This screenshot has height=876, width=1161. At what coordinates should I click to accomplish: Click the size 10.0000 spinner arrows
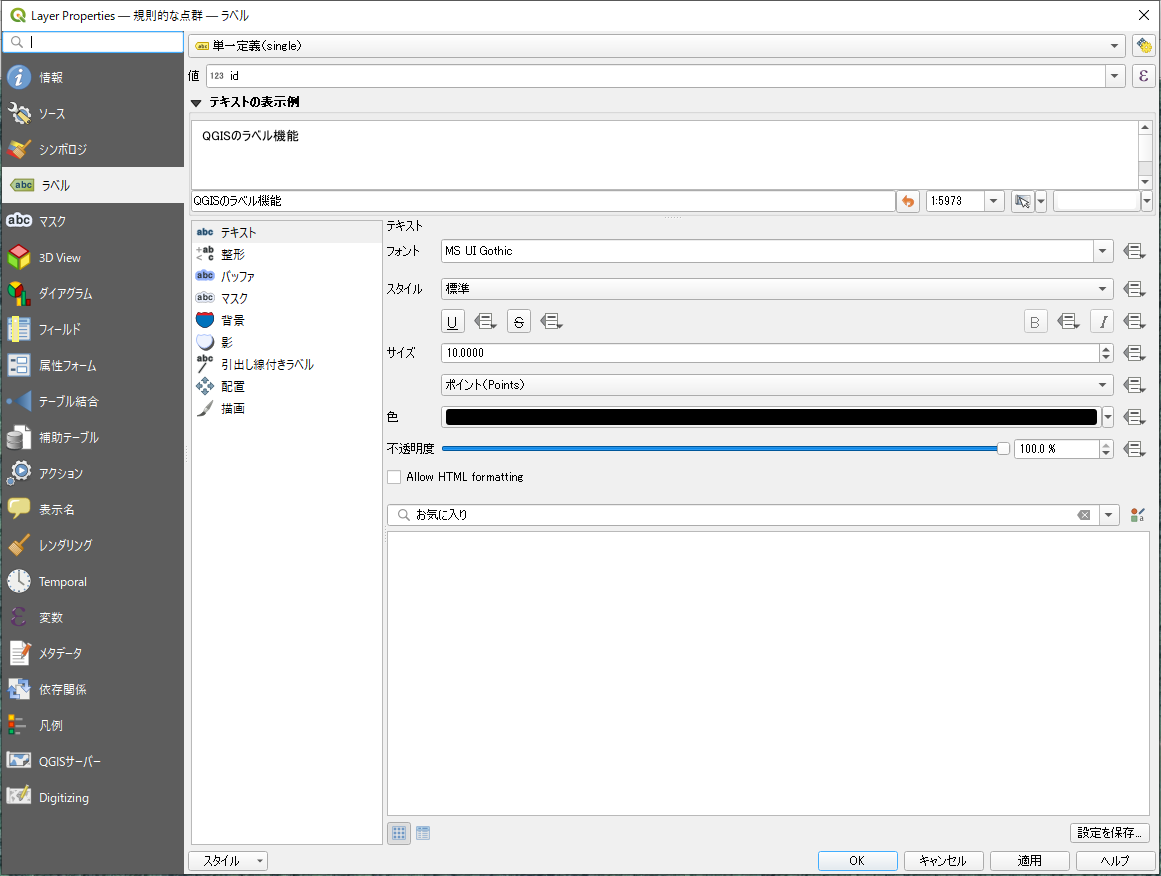coord(1106,353)
